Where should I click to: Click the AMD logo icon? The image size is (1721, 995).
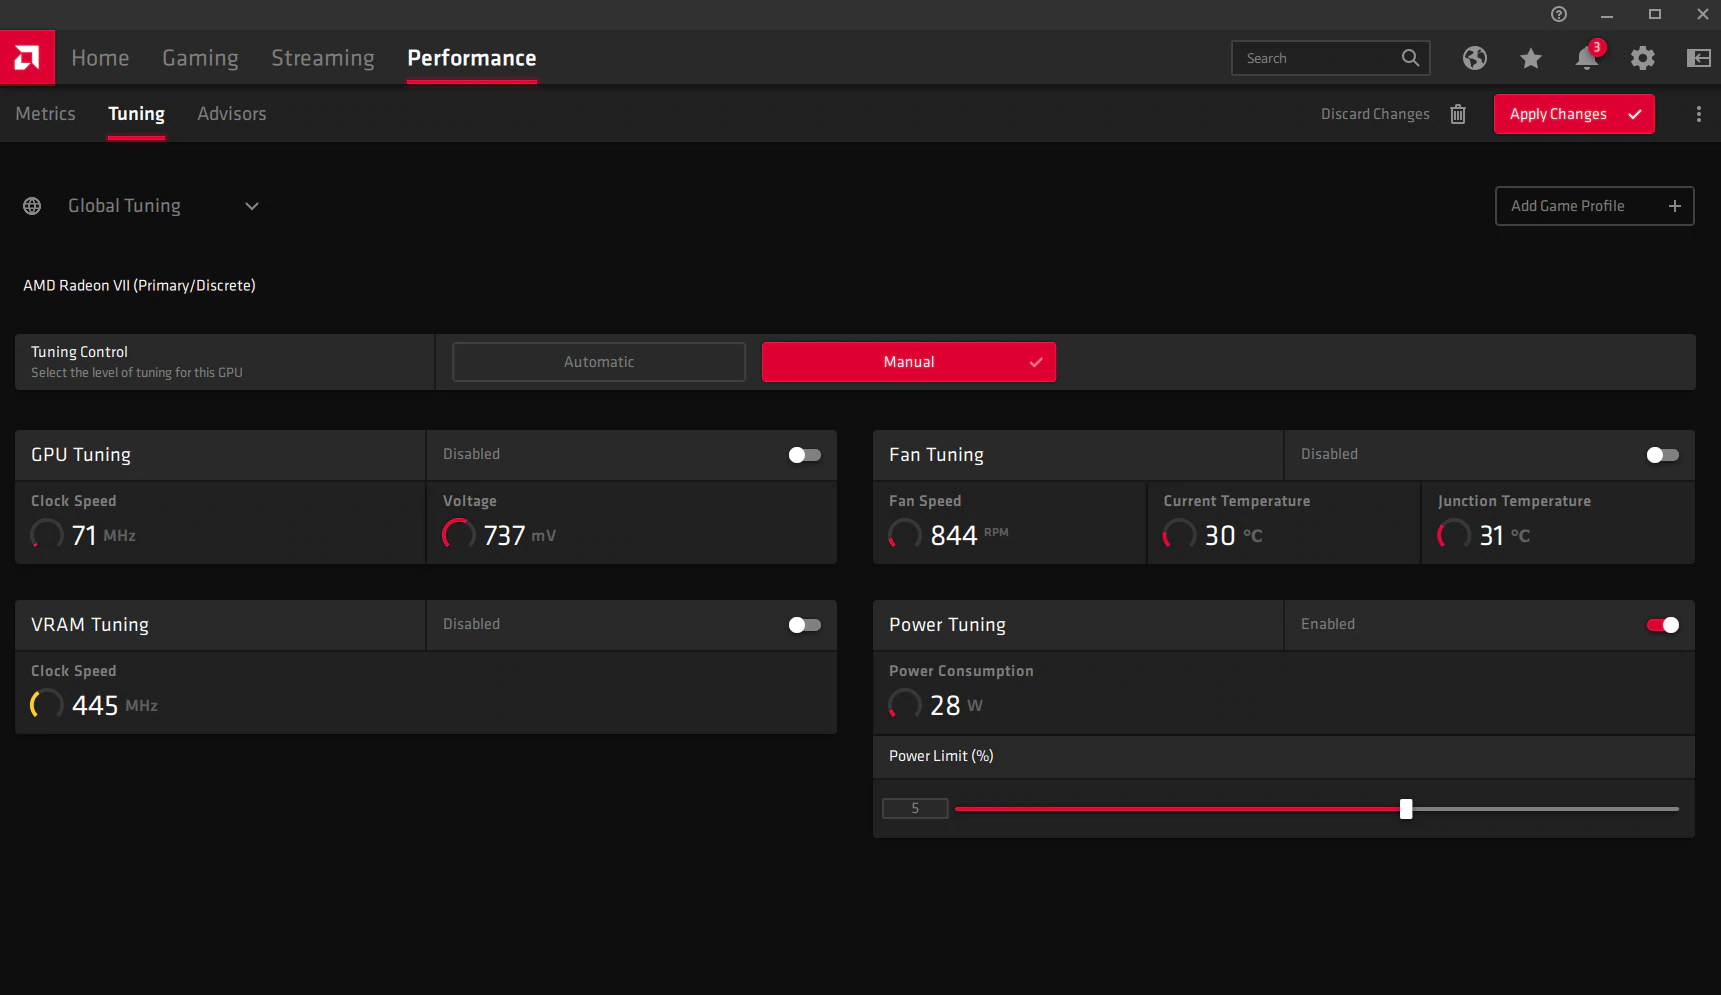tap(27, 57)
